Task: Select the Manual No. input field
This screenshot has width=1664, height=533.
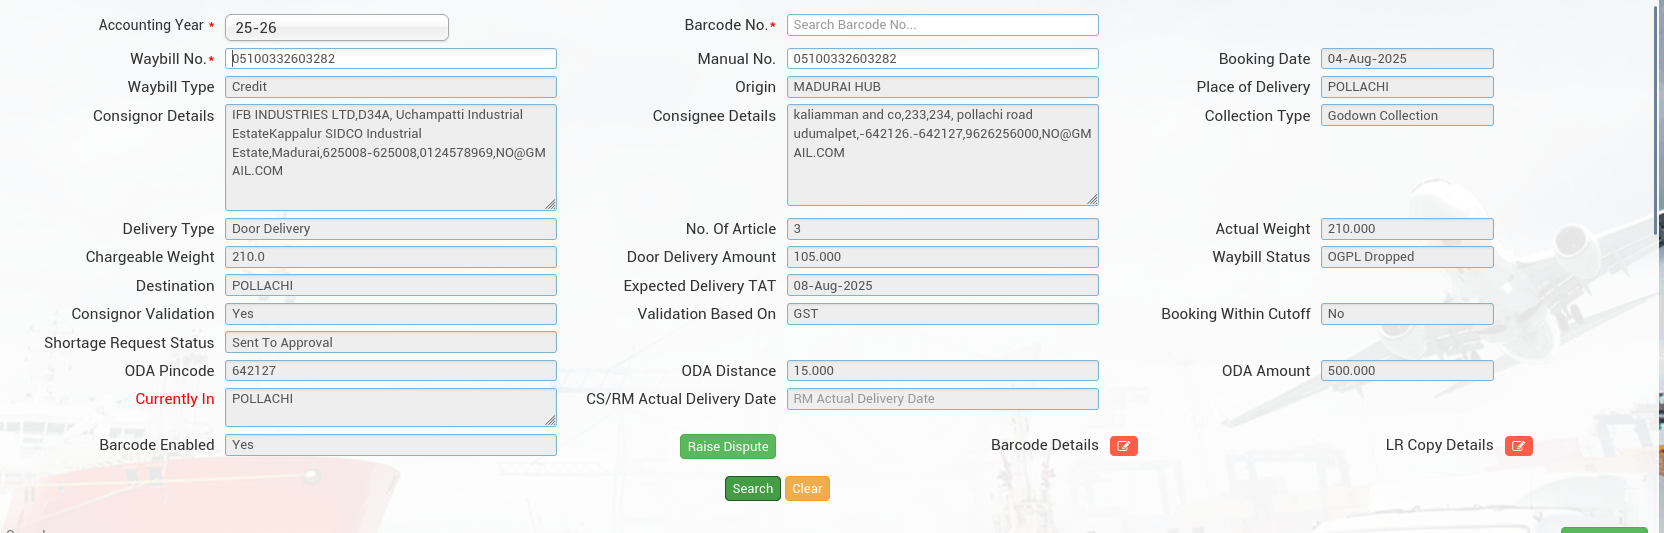Action: [942, 59]
